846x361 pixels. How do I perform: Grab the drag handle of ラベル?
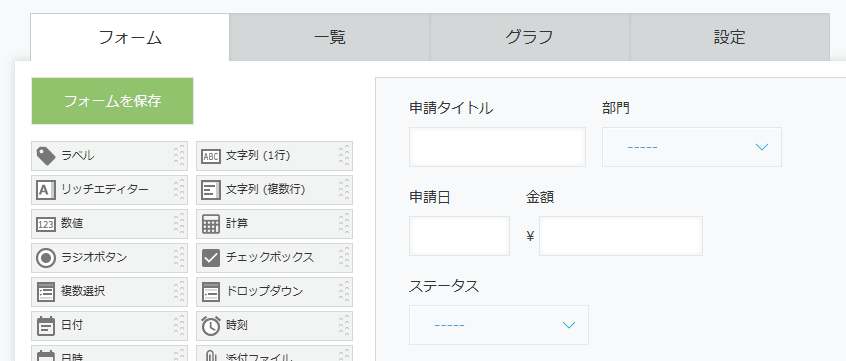(180, 156)
